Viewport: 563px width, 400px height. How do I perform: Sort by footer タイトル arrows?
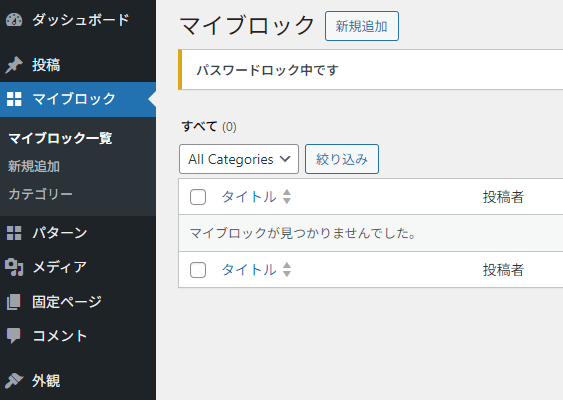[x=287, y=270]
